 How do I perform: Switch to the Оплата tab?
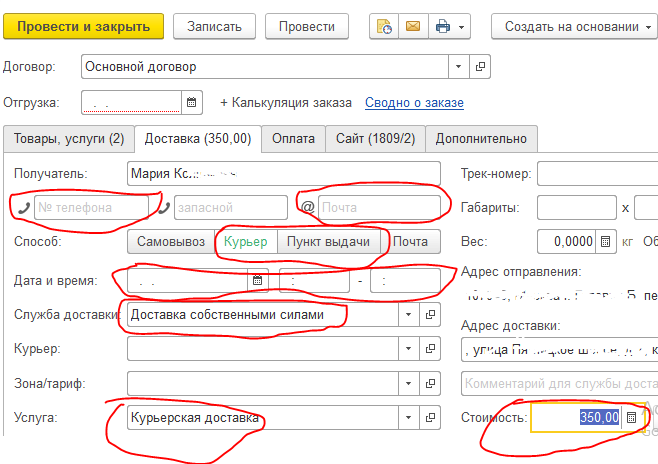294,139
